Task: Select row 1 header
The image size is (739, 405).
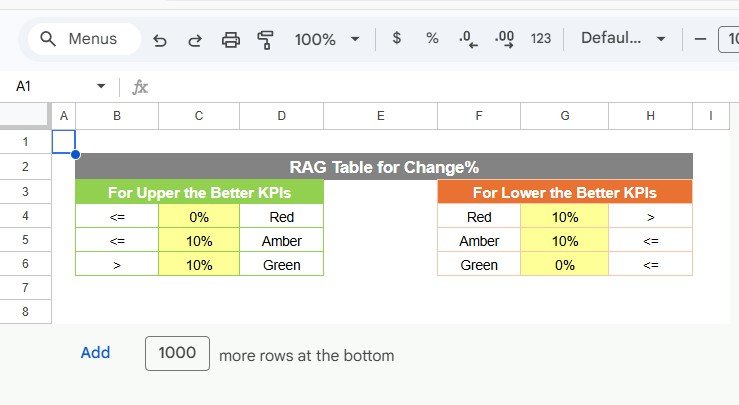Action: pos(25,142)
